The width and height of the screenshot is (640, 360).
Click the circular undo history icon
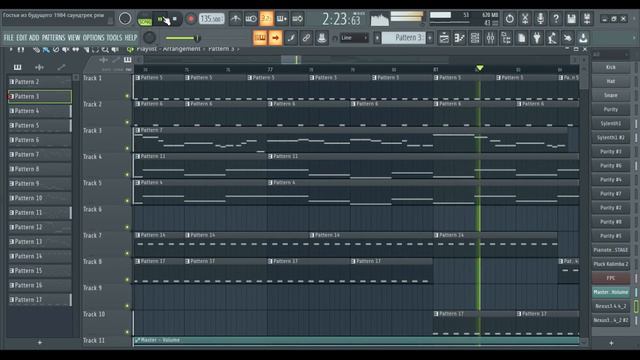(x=509, y=19)
